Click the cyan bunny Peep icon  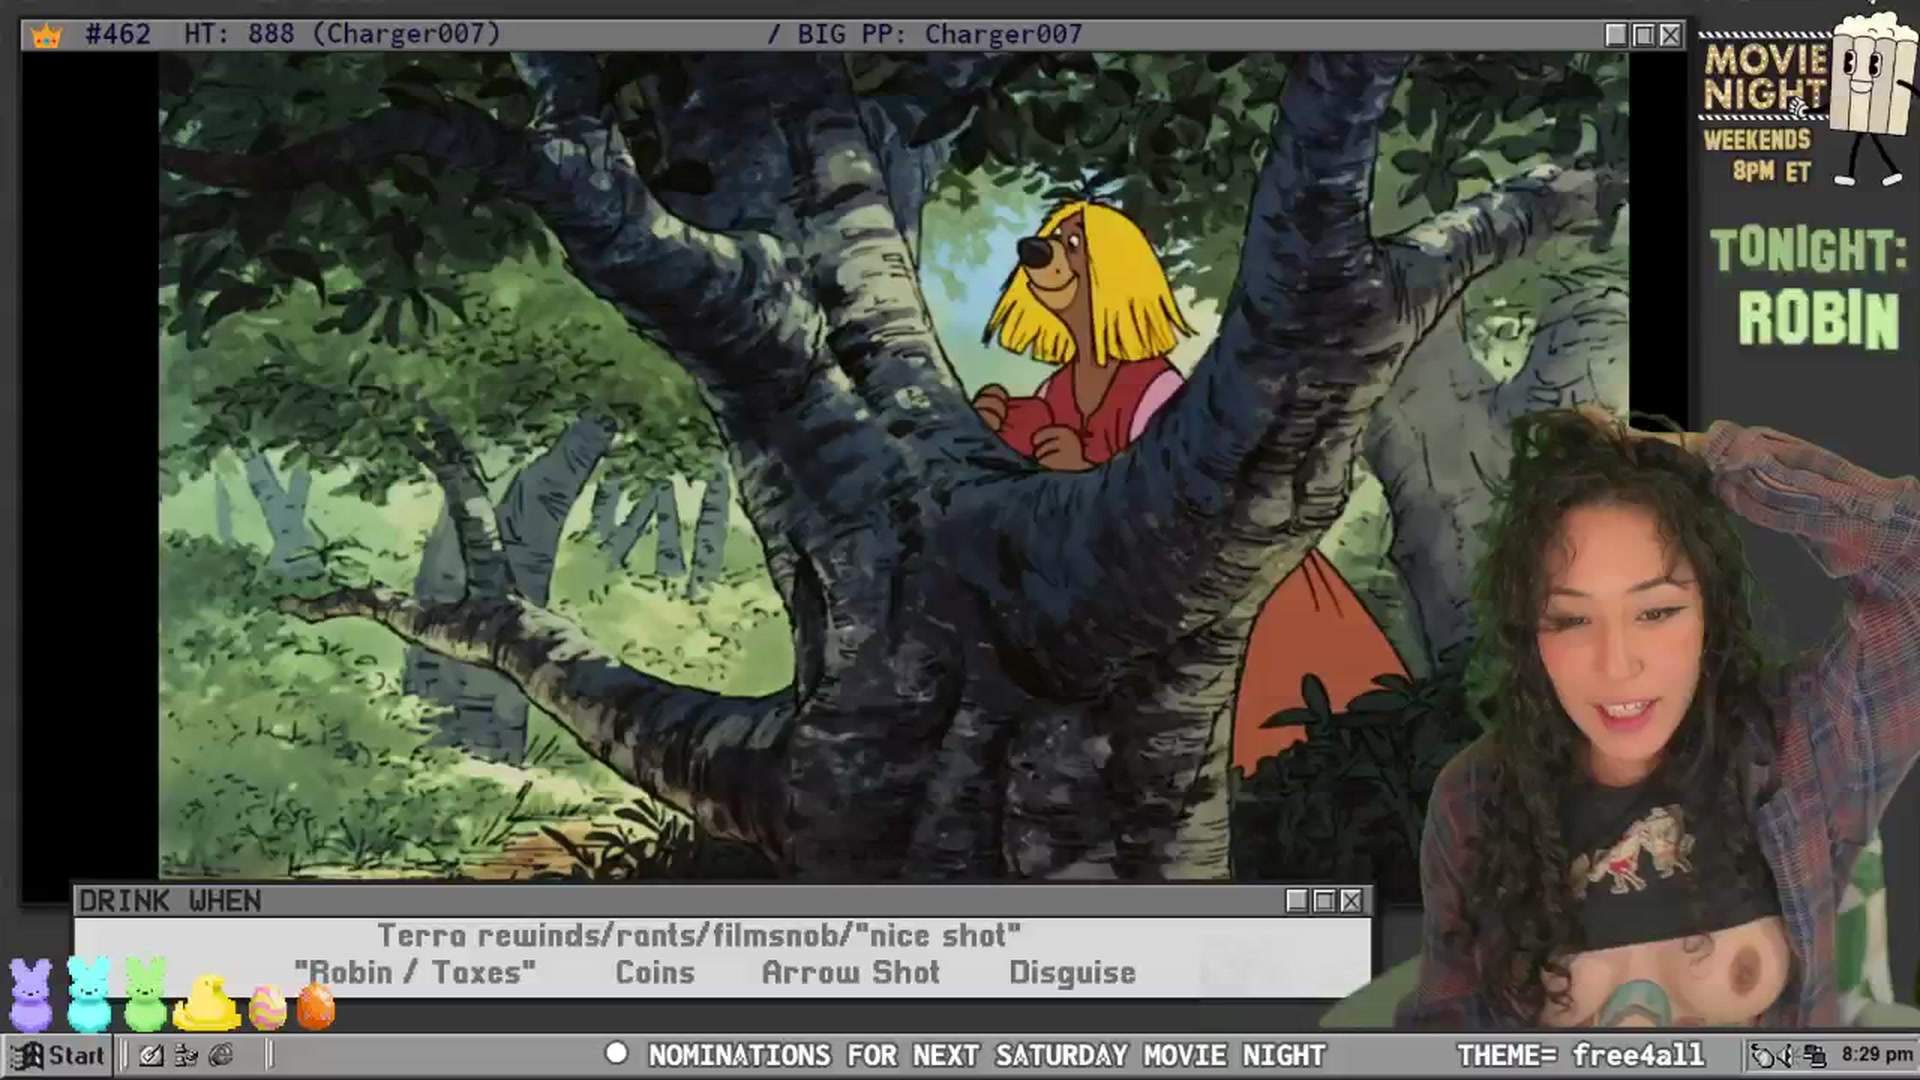(x=89, y=994)
